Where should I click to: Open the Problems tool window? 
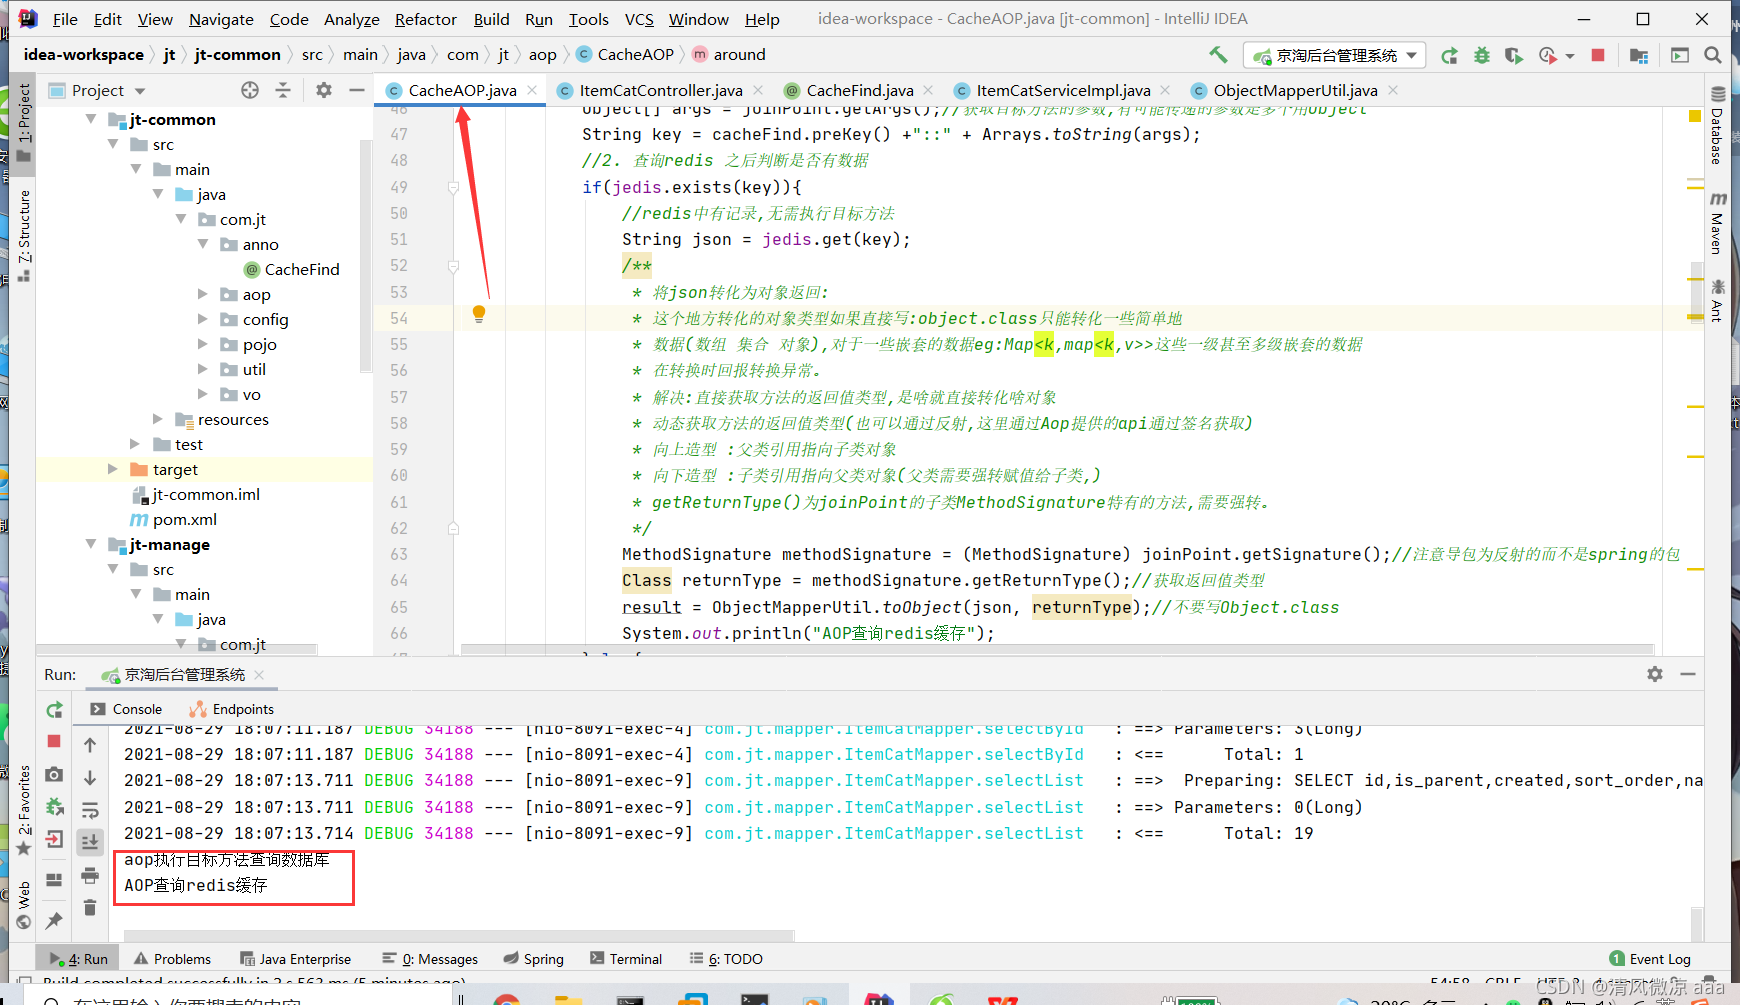[x=172, y=959]
